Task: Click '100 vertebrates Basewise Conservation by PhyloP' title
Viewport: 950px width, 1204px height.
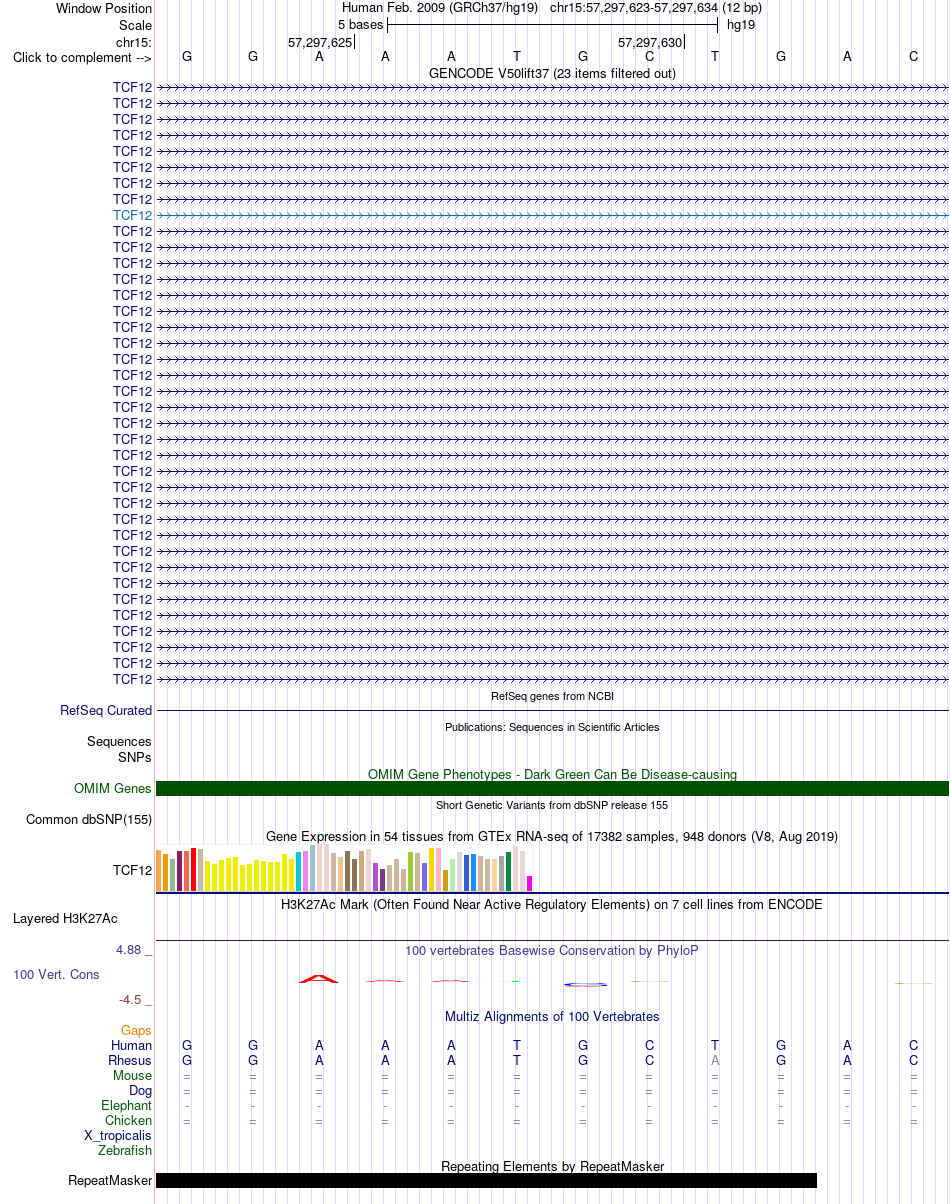Action: 552,950
